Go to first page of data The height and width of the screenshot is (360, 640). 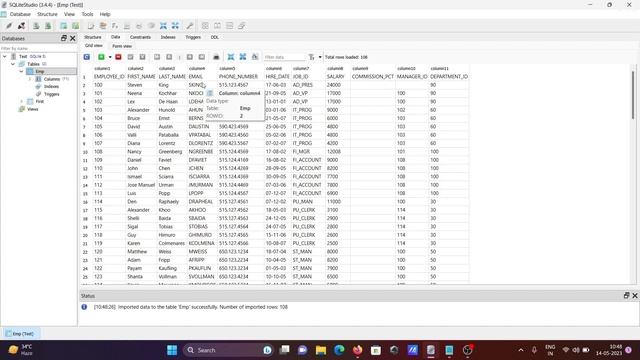(x=157, y=57)
